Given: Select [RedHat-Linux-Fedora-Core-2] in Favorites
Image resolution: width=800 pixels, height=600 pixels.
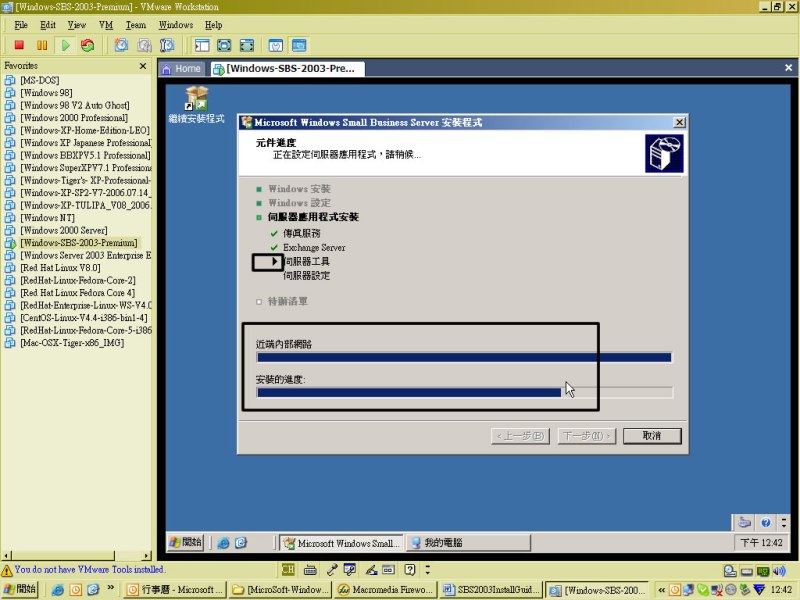Looking at the screenshot, I should coord(78,280).
